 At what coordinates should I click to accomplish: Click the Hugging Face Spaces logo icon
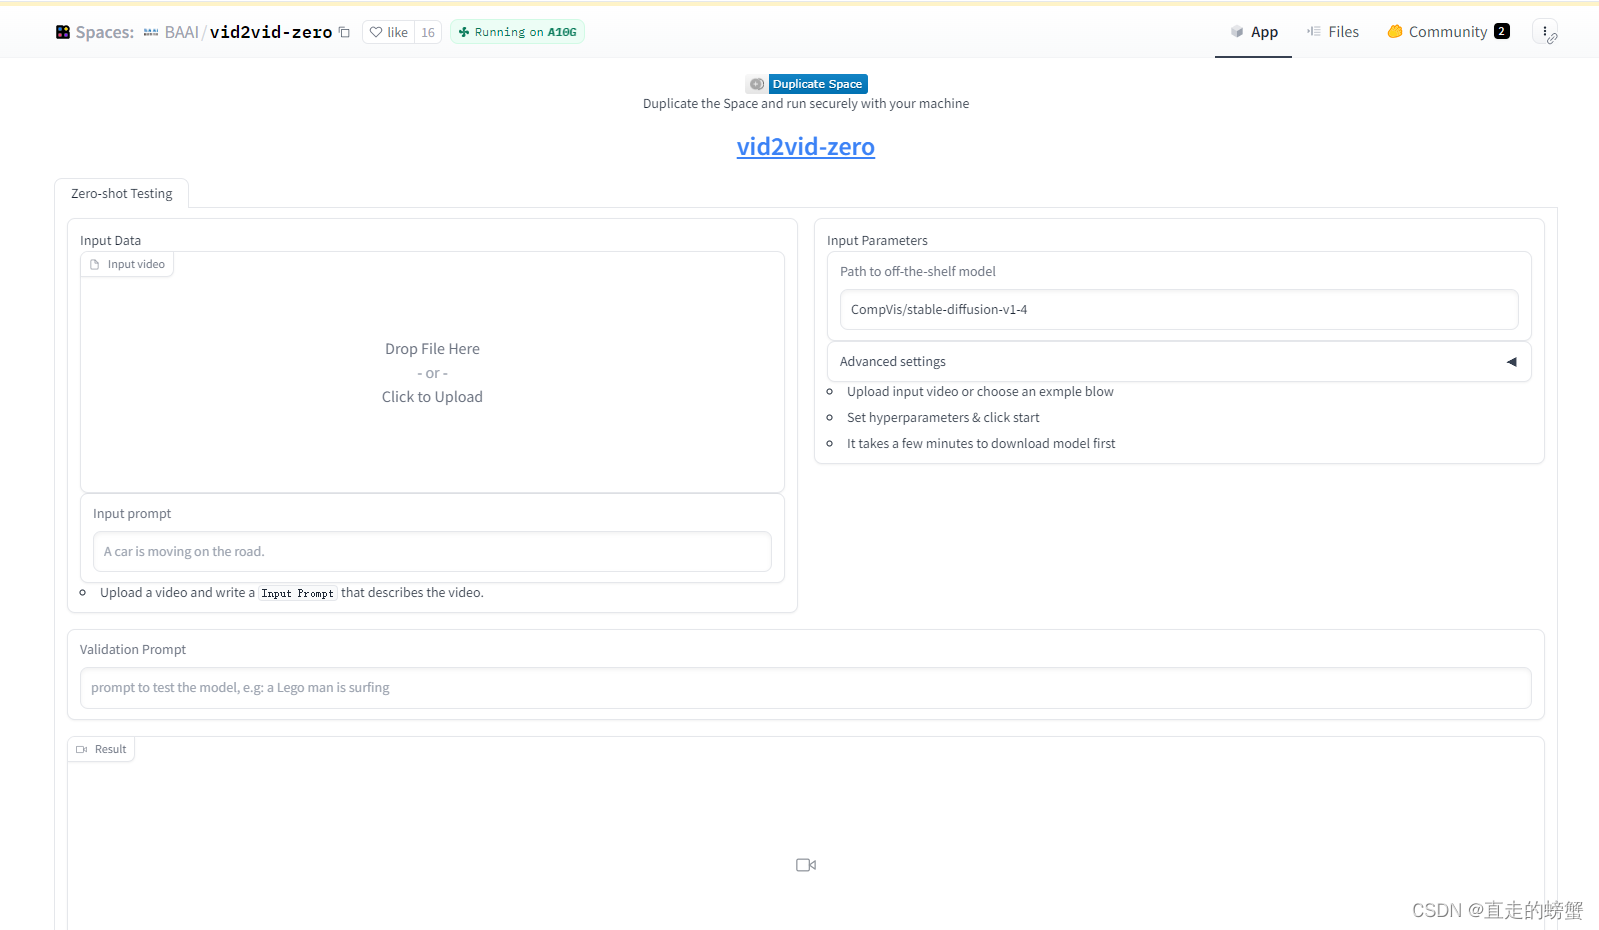coord(63,32)
